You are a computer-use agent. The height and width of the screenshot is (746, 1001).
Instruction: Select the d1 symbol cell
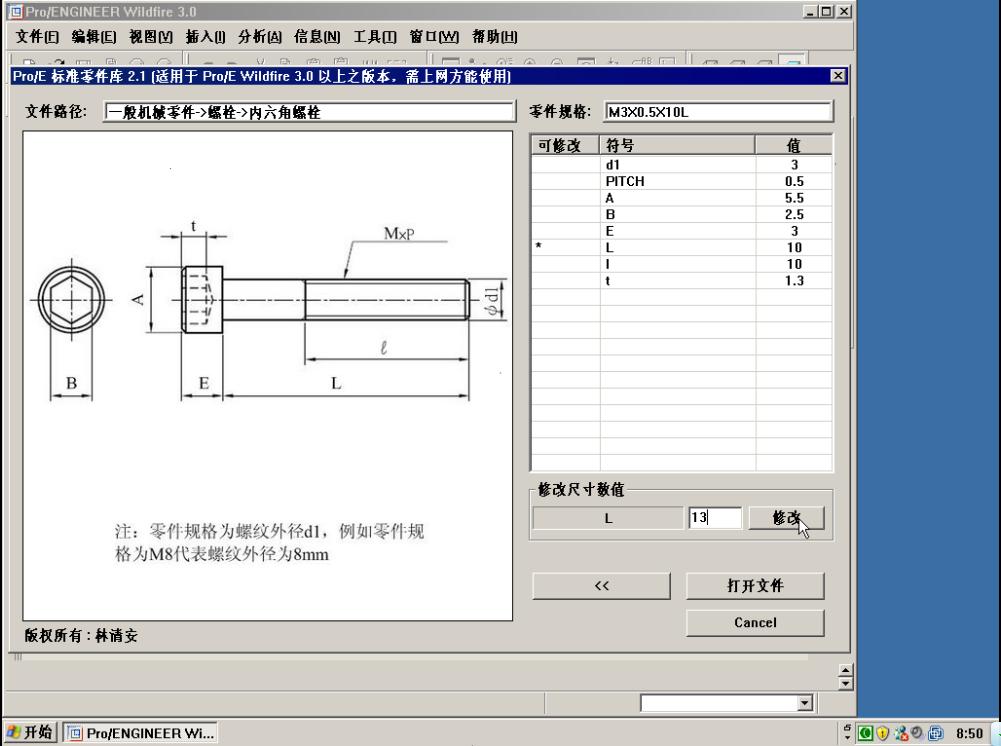coord(677,165)
